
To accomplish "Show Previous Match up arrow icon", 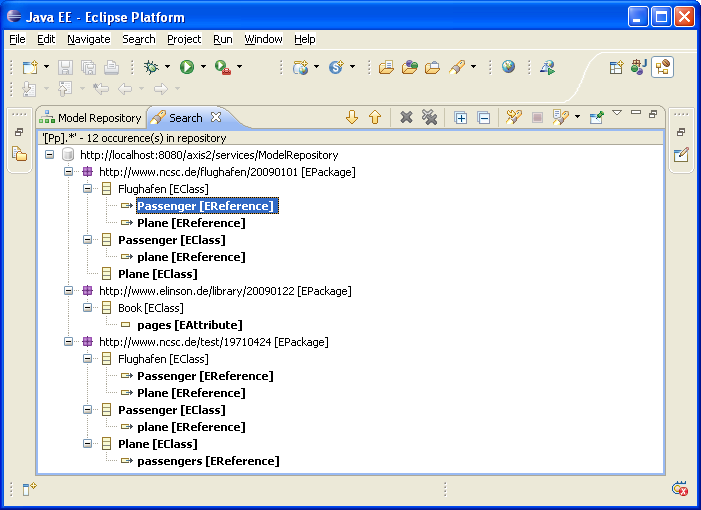I will click(375, 118).
